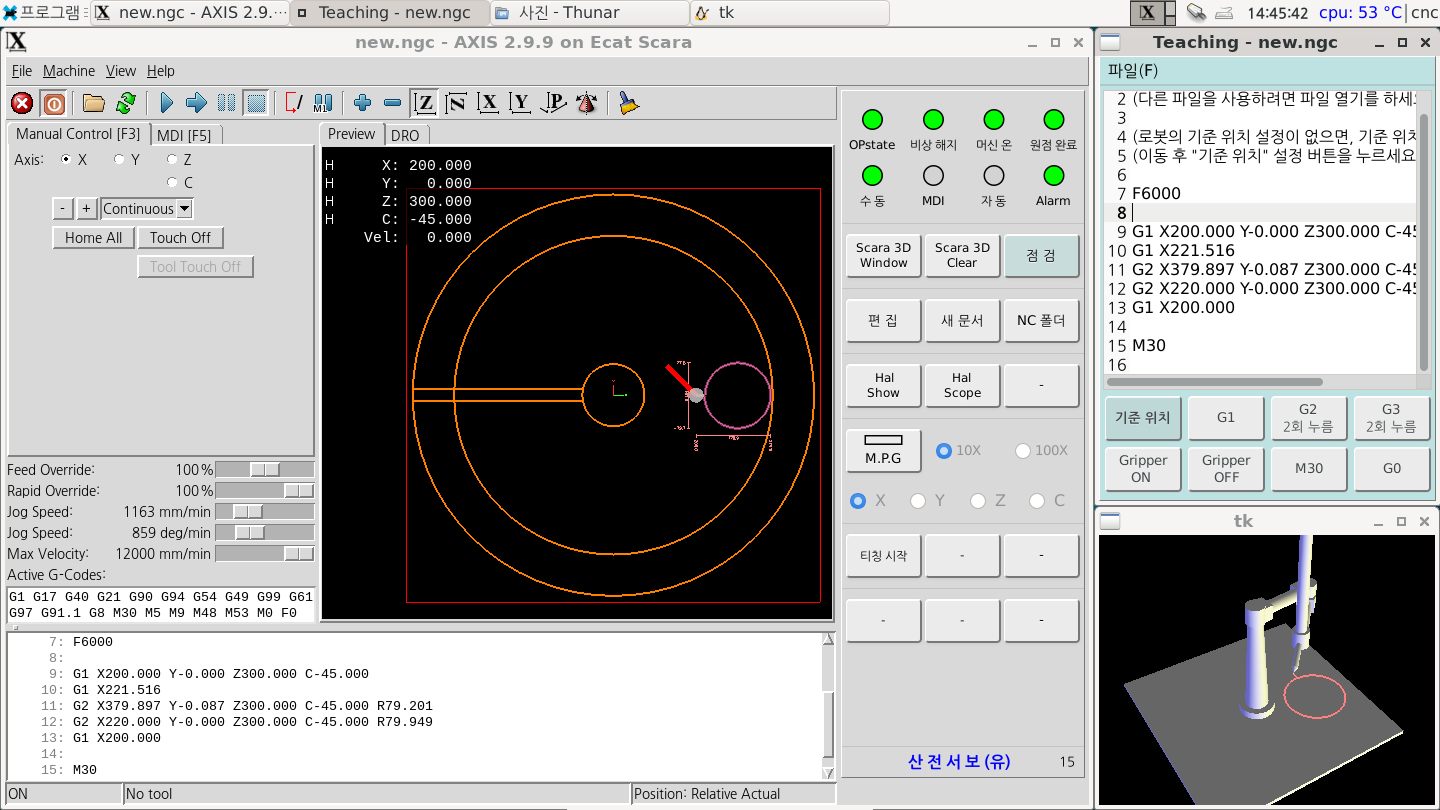The width and height of the screenshot is (1440, 810).
Task: Pause execution with the pause icon
Action: pos(226,103)
